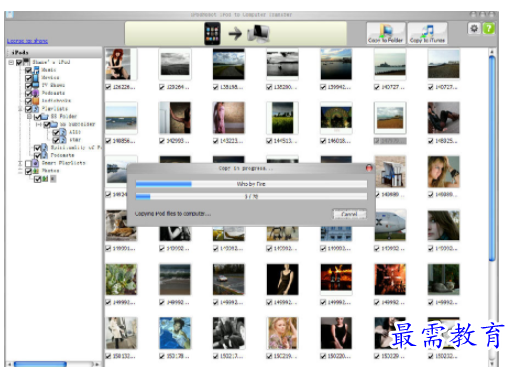Image resolution: width=513 pixels, height=367 pixels.
Task: Click the application icon in title bar
Action: [x=9, y=14]
